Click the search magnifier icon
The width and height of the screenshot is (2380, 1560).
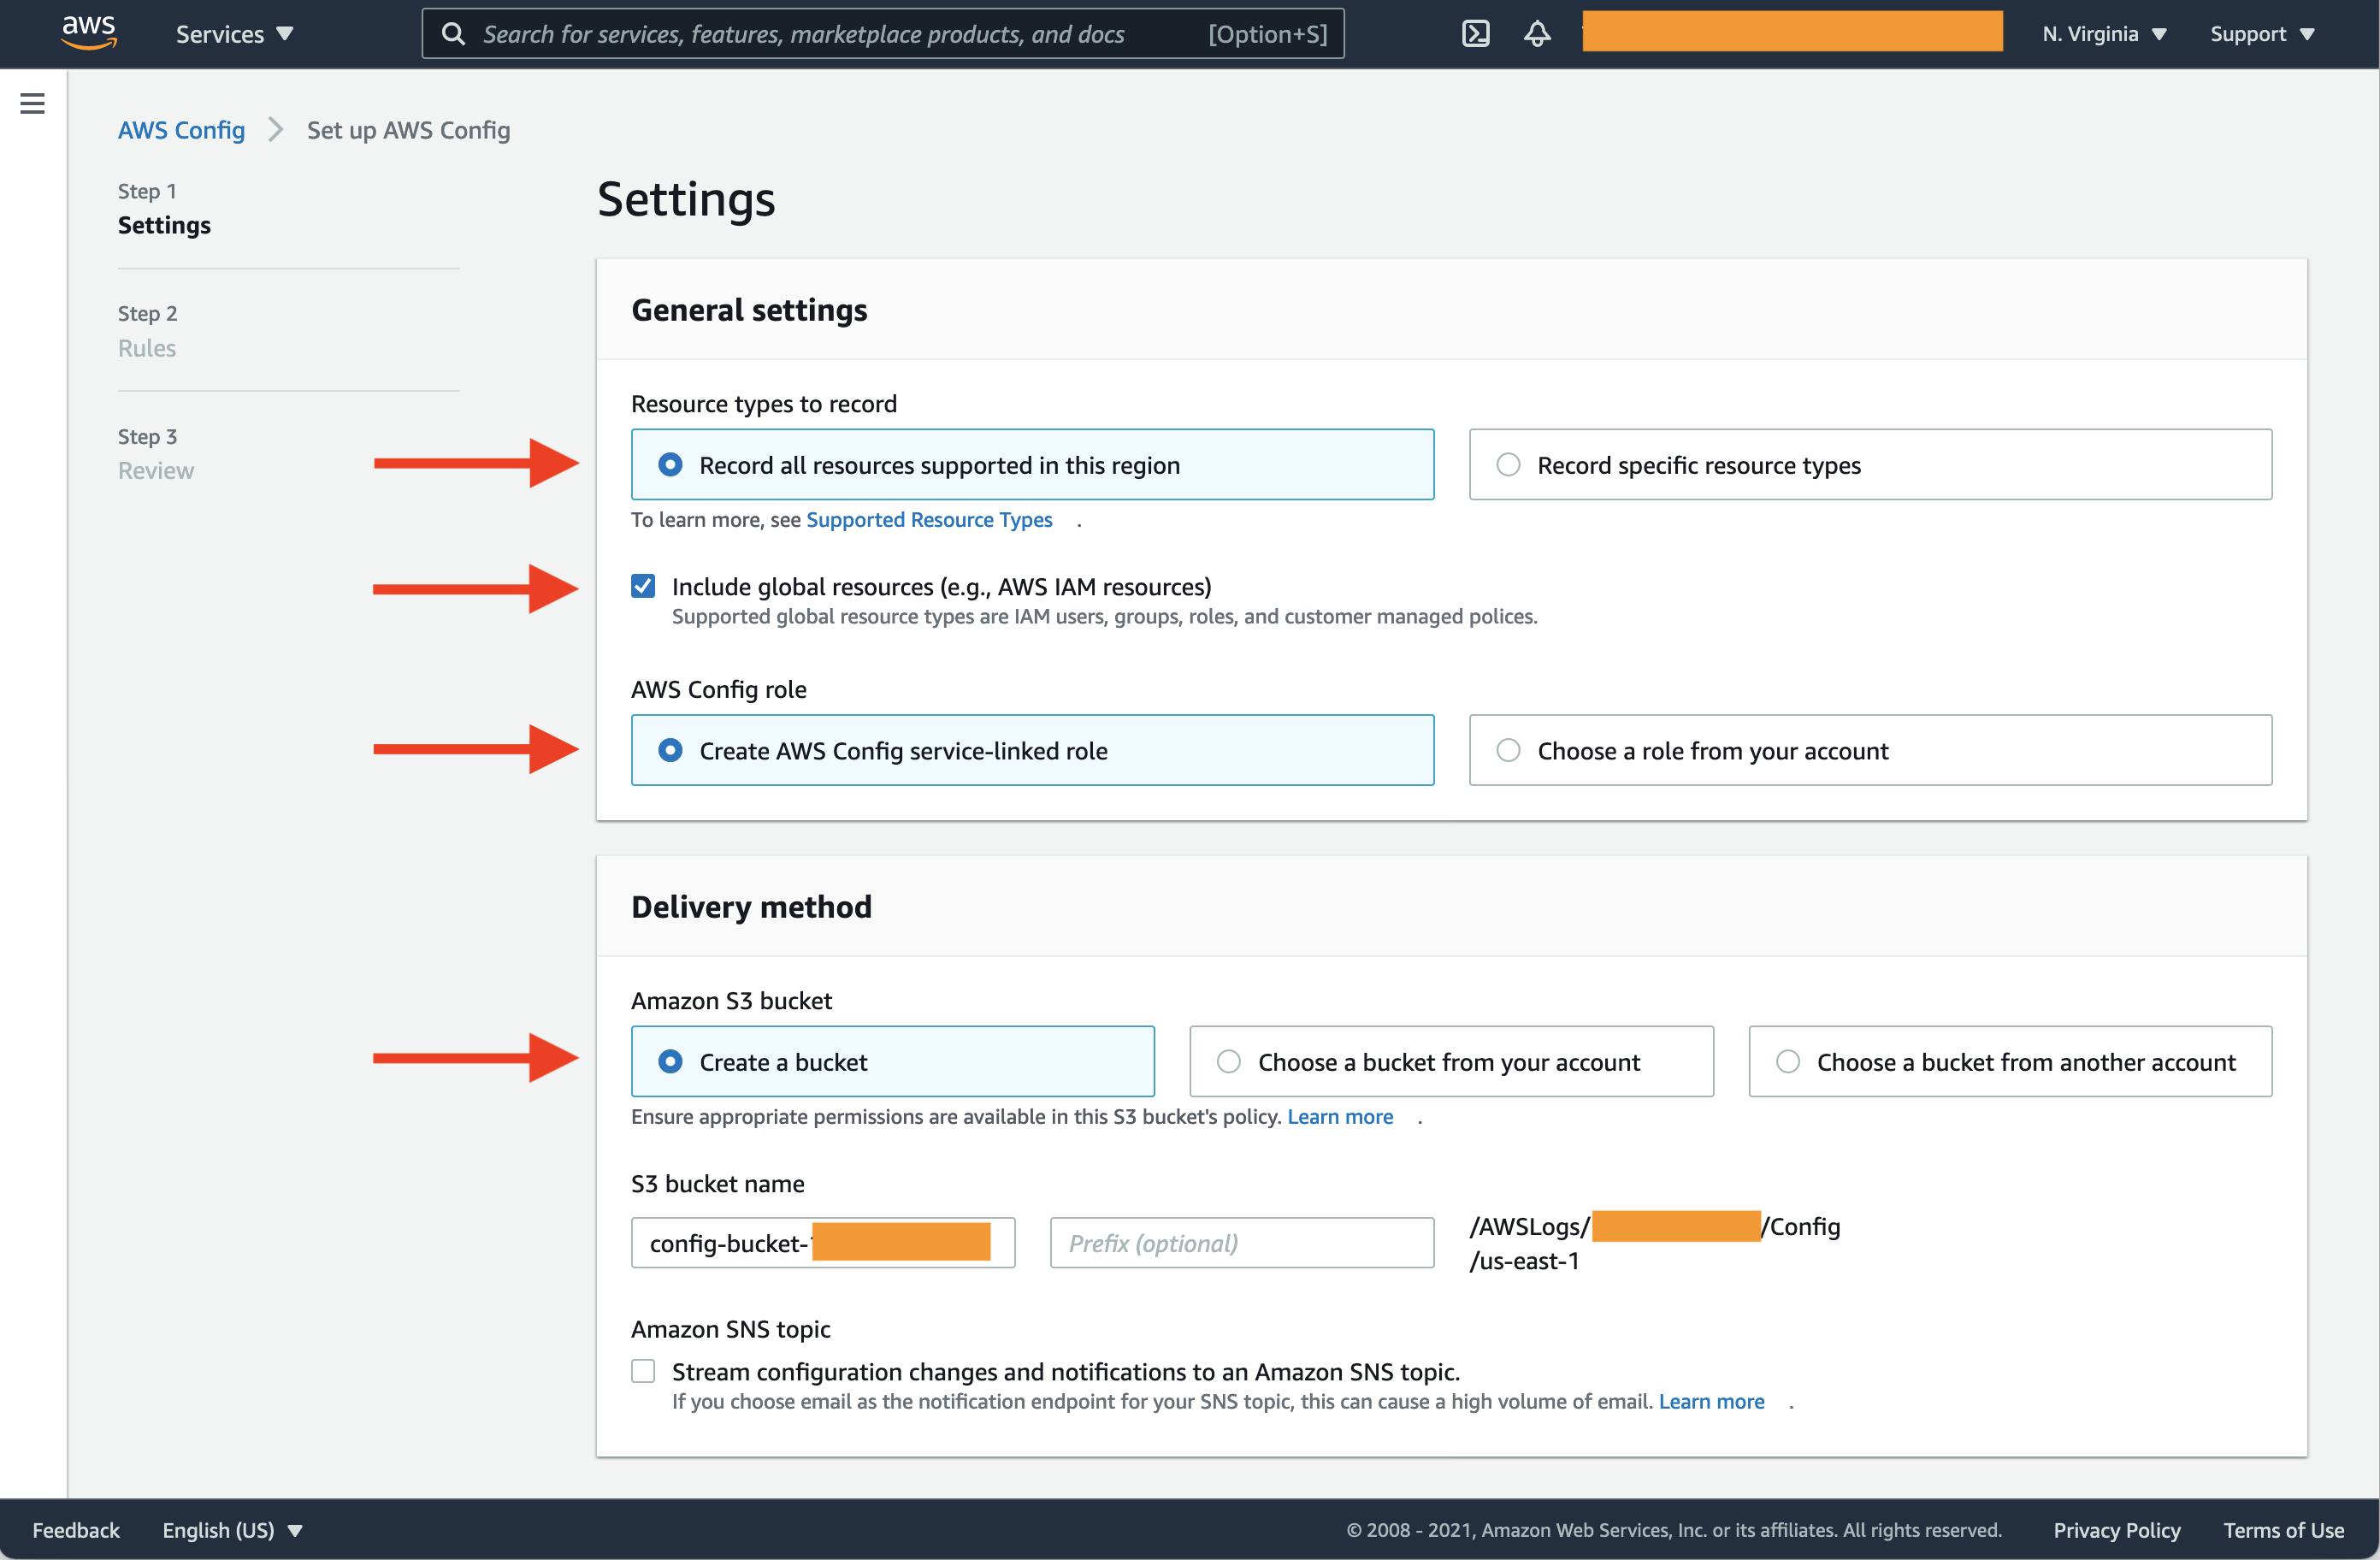tap(453, 34)
